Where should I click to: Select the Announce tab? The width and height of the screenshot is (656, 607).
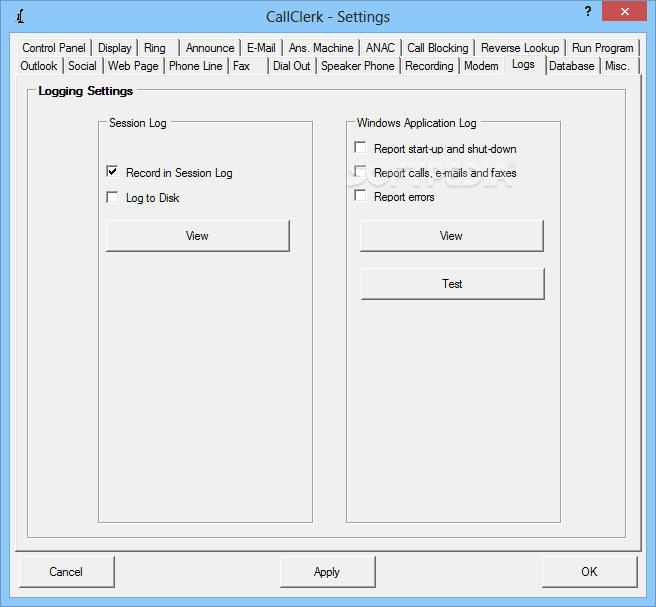(210, 48)
